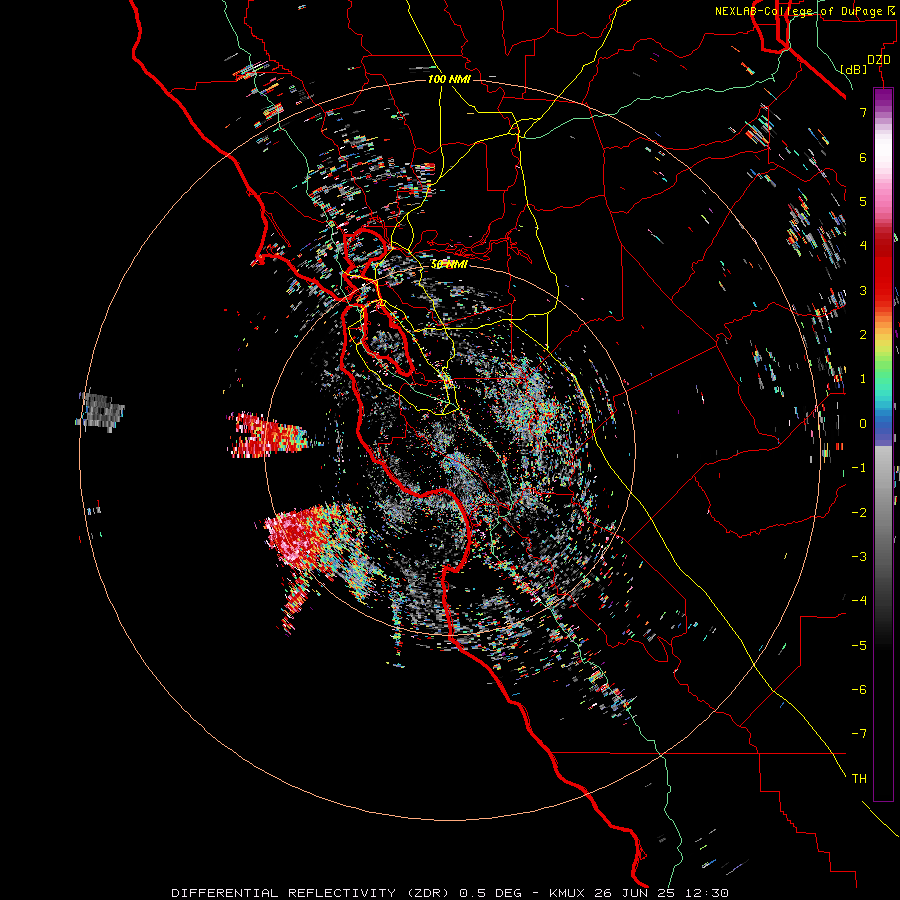The image size is (900, 900).
Task: Click the -3 value on the scale
Action: [x=859, y=557]
